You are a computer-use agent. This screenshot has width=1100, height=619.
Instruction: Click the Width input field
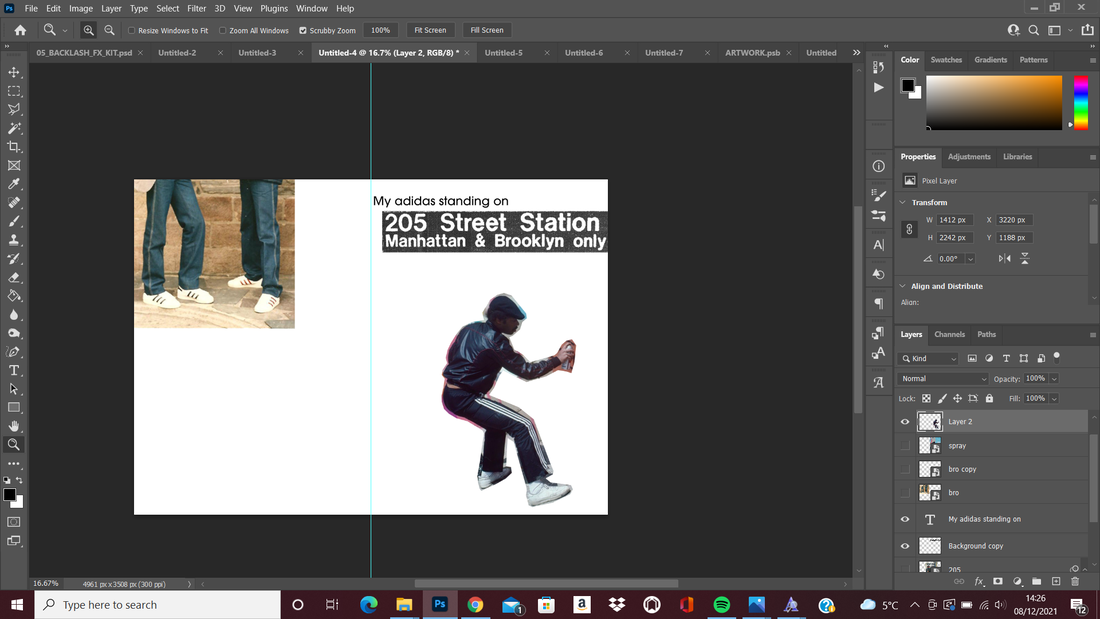(x=954, y=220)
